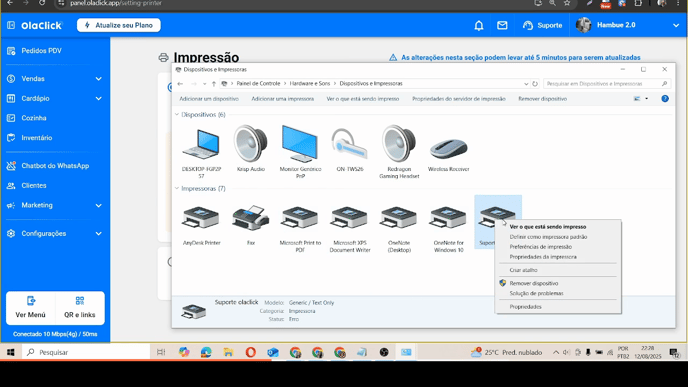
Task: Collapse the Impressoras (7) group
Action: [x=177, y=188]
